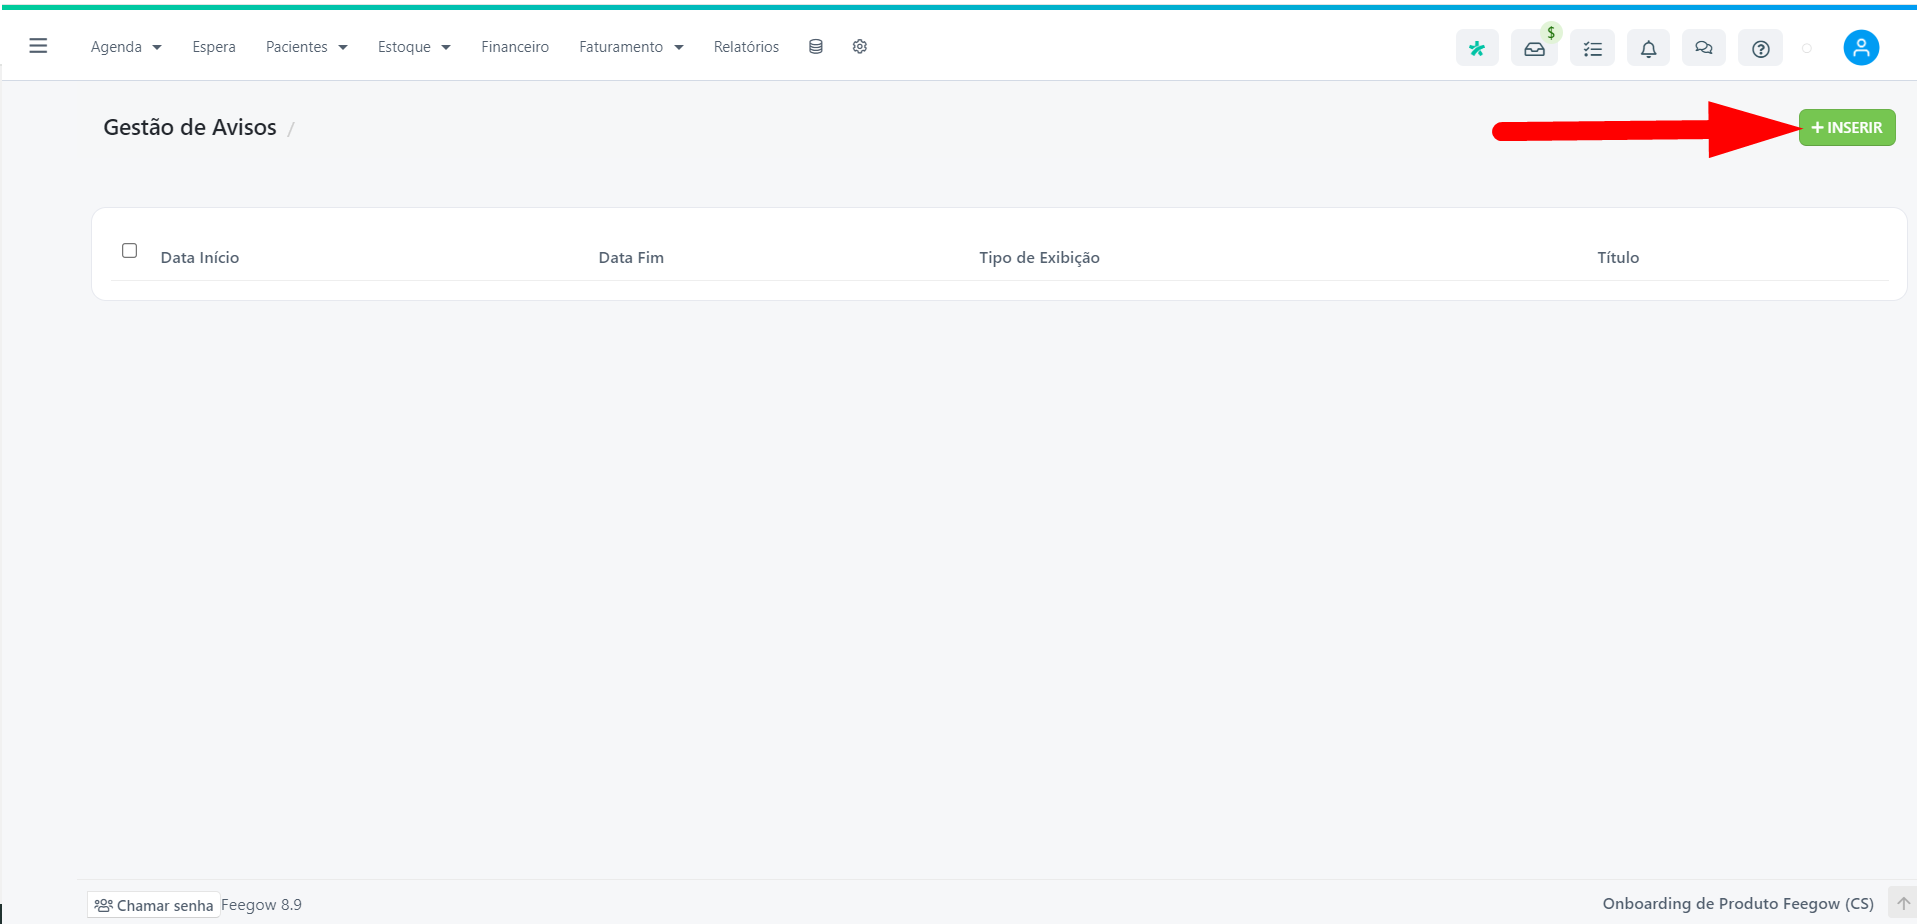Open the Espera menu item

[x=214, y=47]
